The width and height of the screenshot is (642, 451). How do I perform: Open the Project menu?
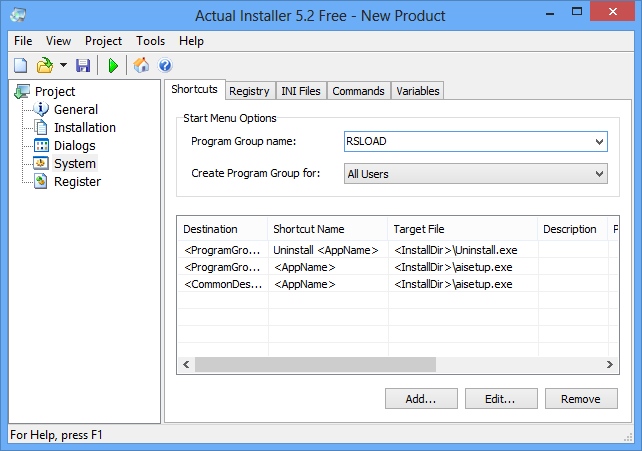(x=103, y=41)
